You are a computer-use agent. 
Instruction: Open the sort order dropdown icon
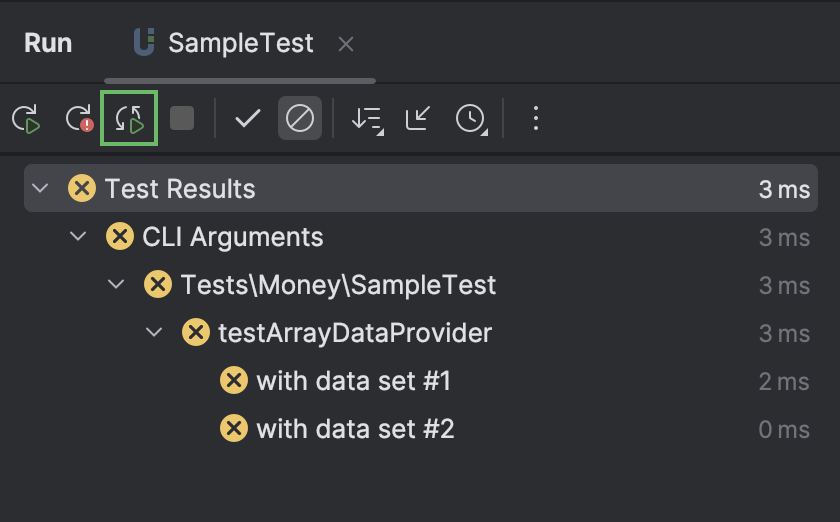(x=368, y=118)
